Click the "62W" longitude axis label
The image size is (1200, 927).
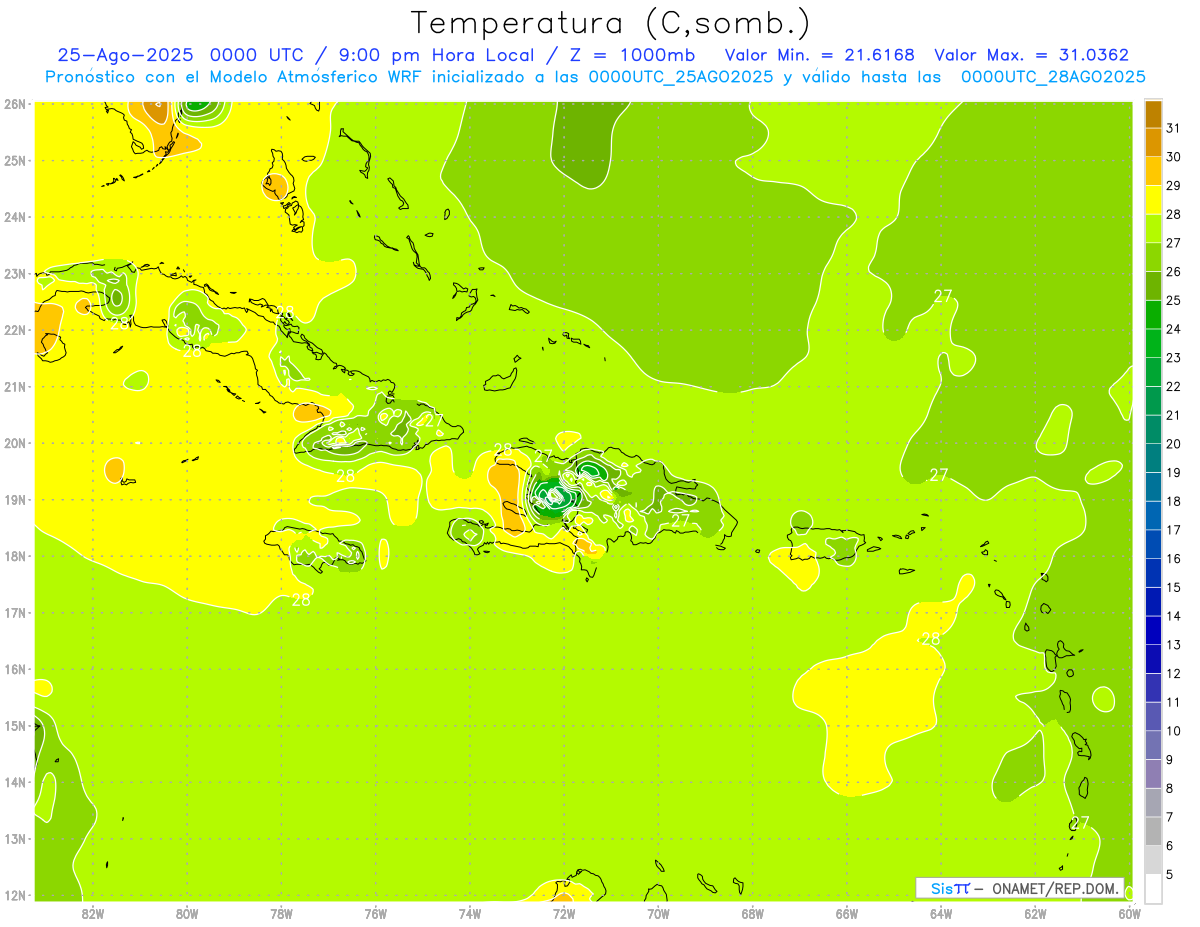point(1035,913)
